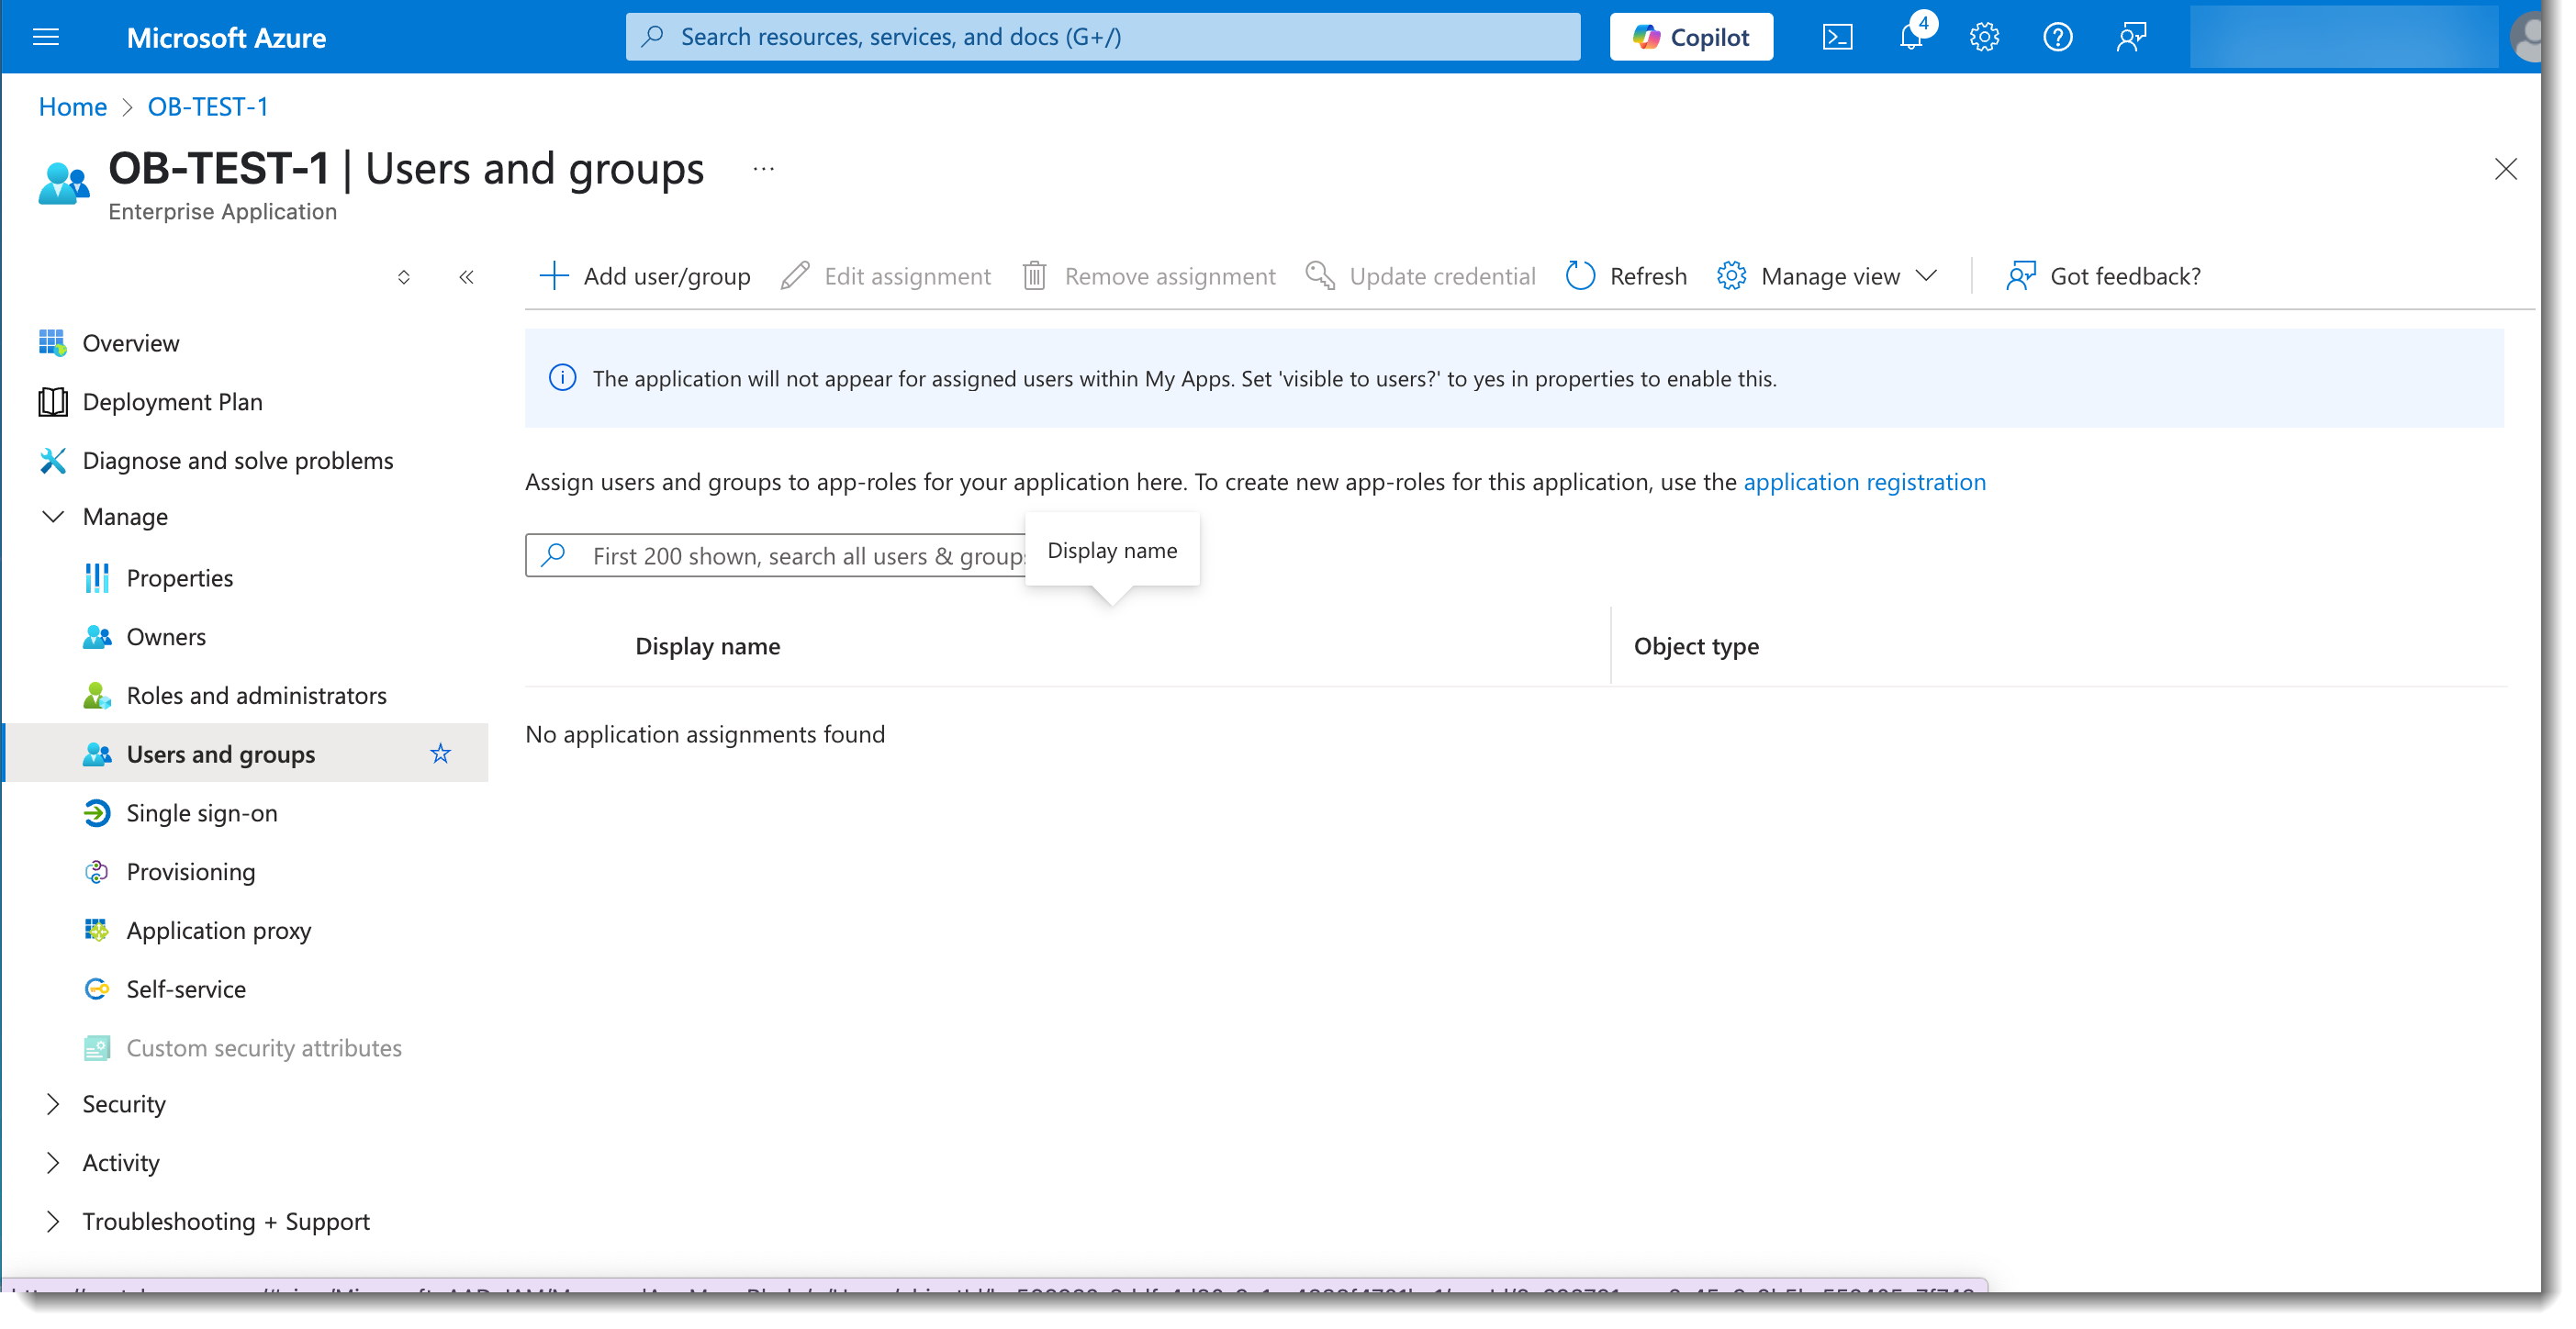Image resolution: width=2576 pixels, height=1329 pixels.
Task: Open the portal settings gear icon
Action: [1984, 37]
